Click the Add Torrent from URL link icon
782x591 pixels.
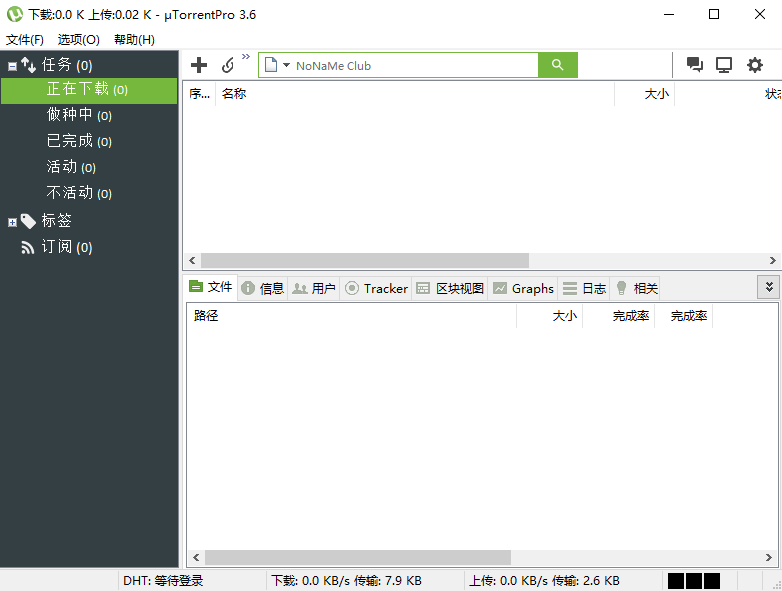coord(227,65)
